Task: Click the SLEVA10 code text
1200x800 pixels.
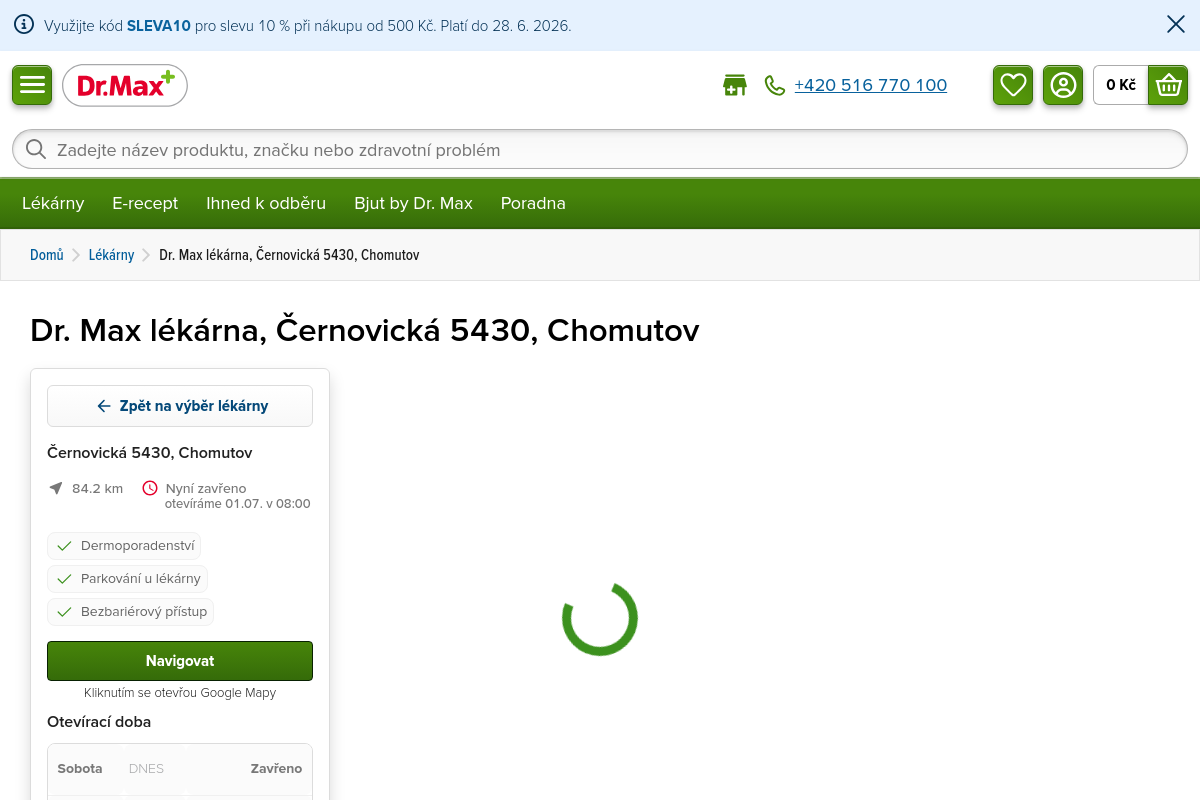Action: (x=158, y=26)
